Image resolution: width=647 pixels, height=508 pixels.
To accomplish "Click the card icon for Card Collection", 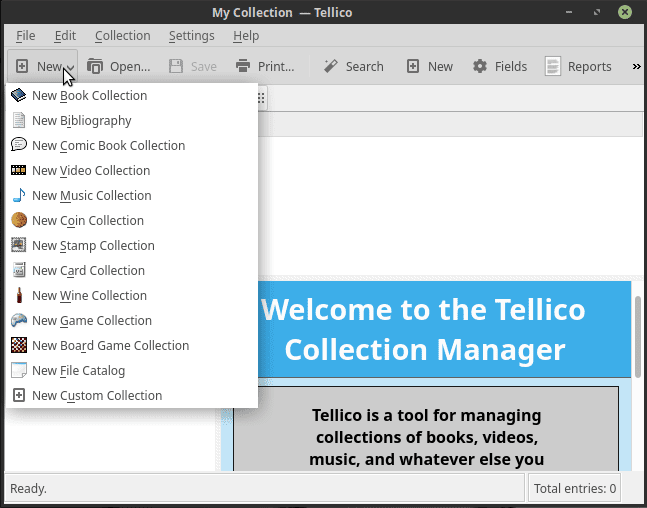I will (19, 270).
